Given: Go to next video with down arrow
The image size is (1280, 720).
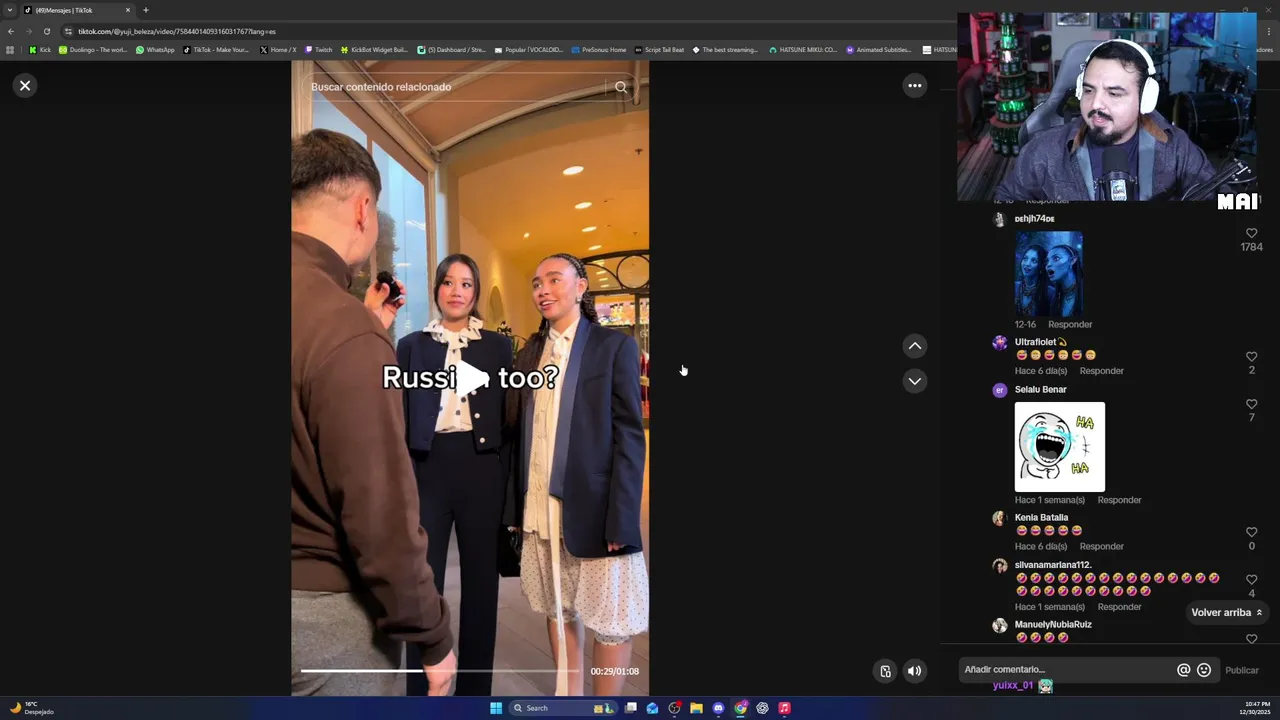Looking at the screenshot, I should click(914, 381).
